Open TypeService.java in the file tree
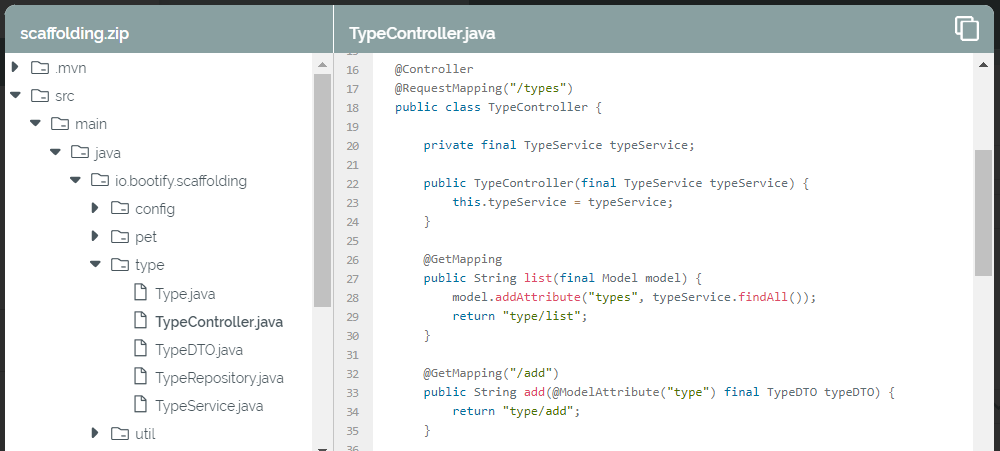Image resolution: width=1000 pixels, height=451 pixels. [x=209, y=406]
